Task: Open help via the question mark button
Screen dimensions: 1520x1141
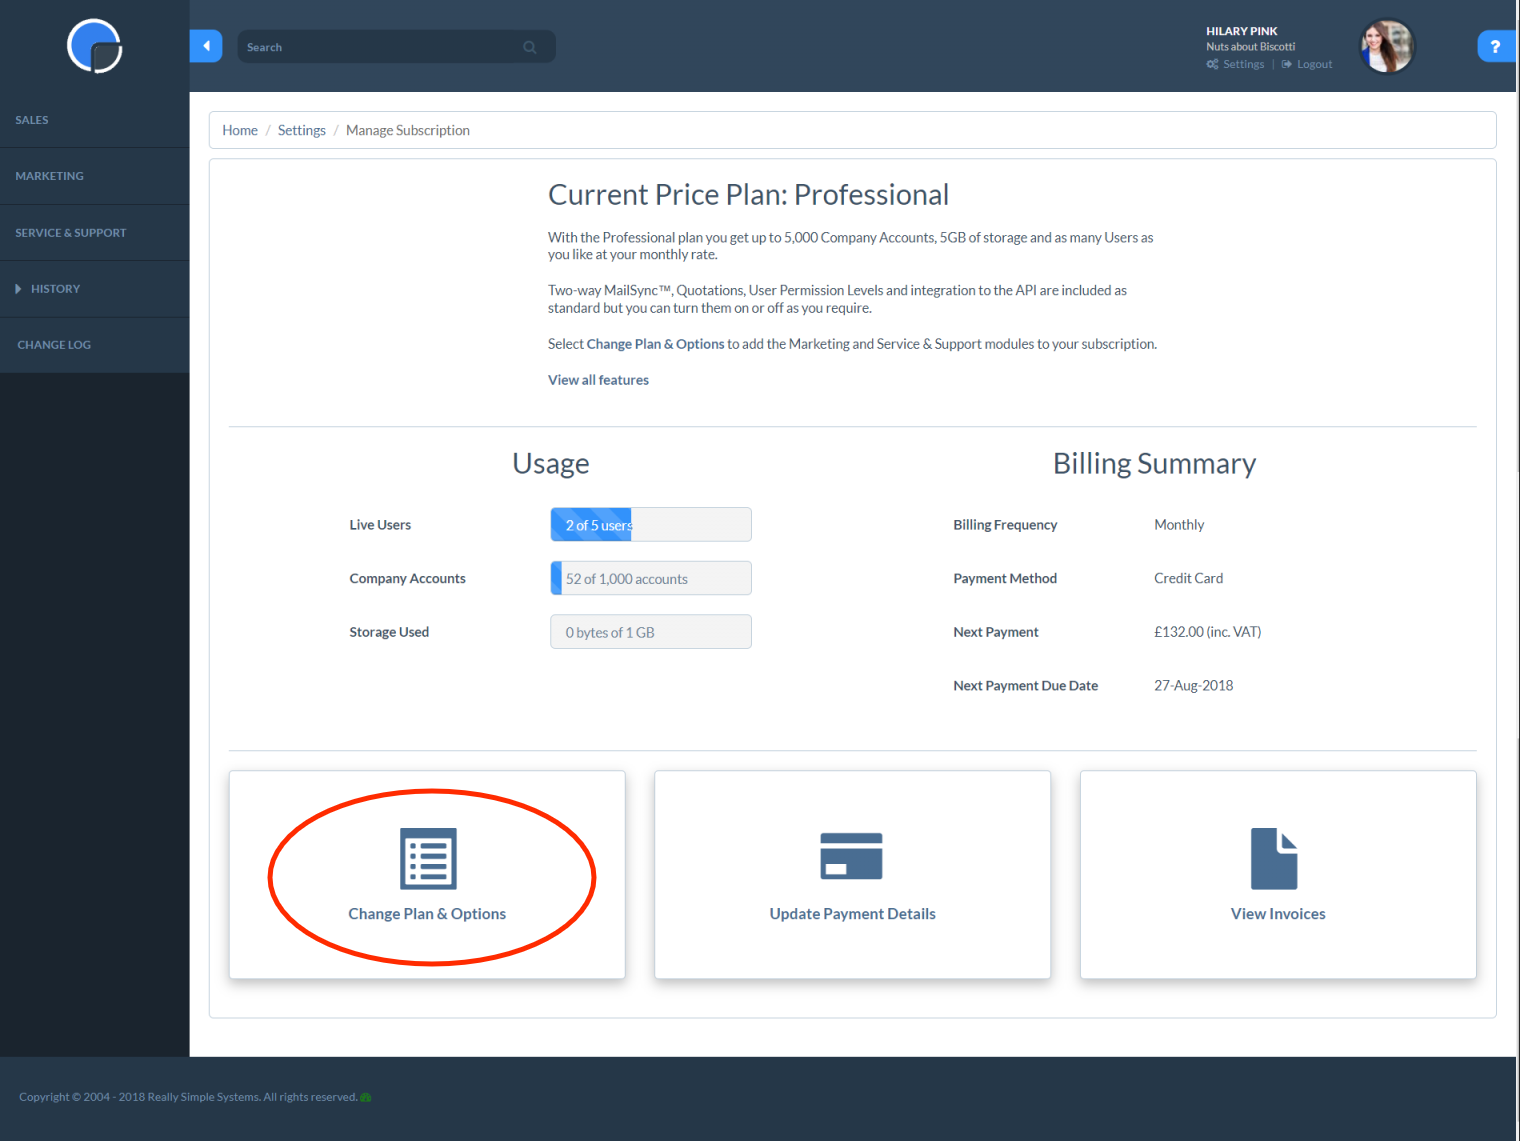Action: pos(1496,46)
